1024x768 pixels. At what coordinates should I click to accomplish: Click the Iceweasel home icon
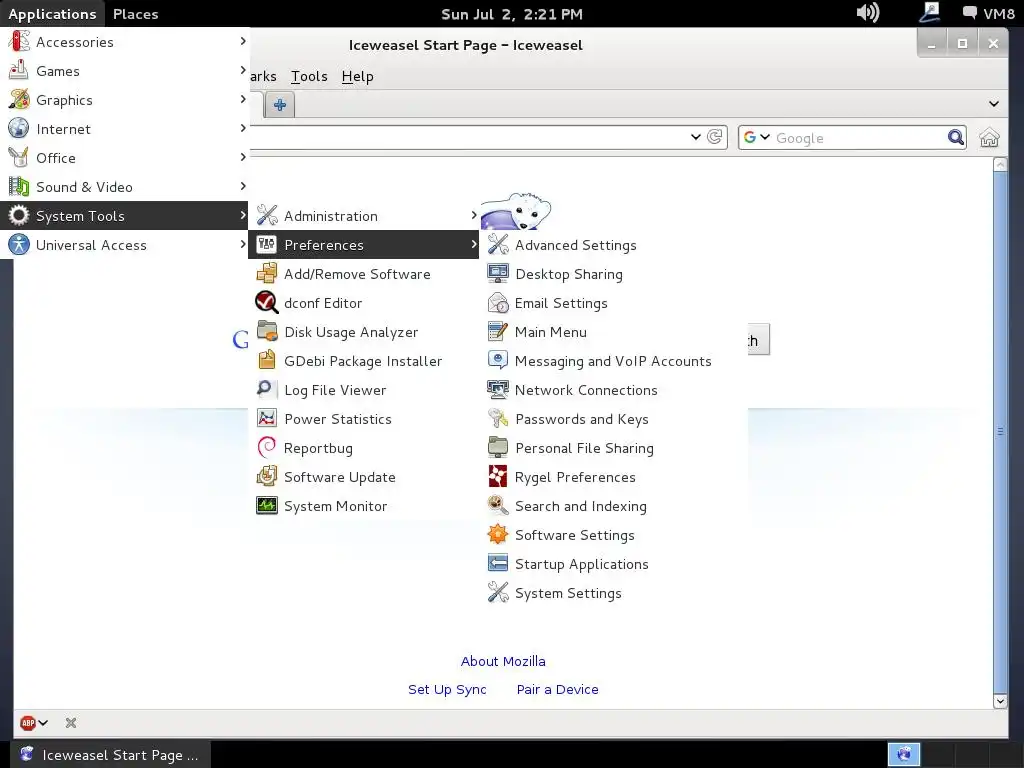(x=989, y=138)
